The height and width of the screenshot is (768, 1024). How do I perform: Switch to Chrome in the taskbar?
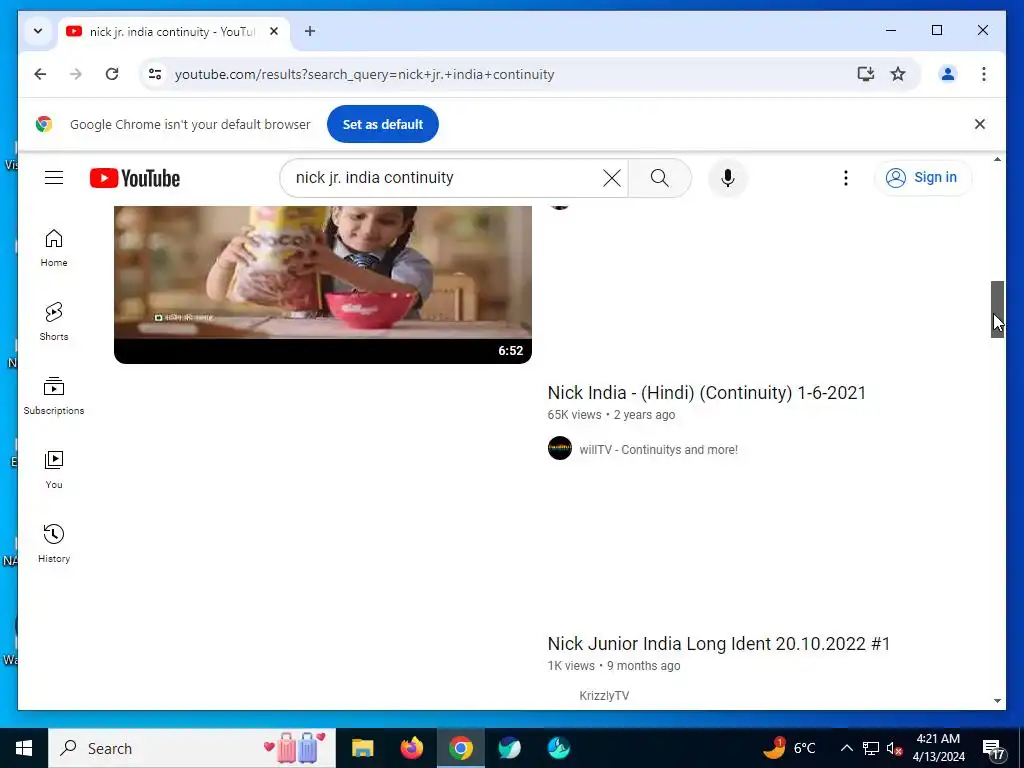tap(460, 748)
